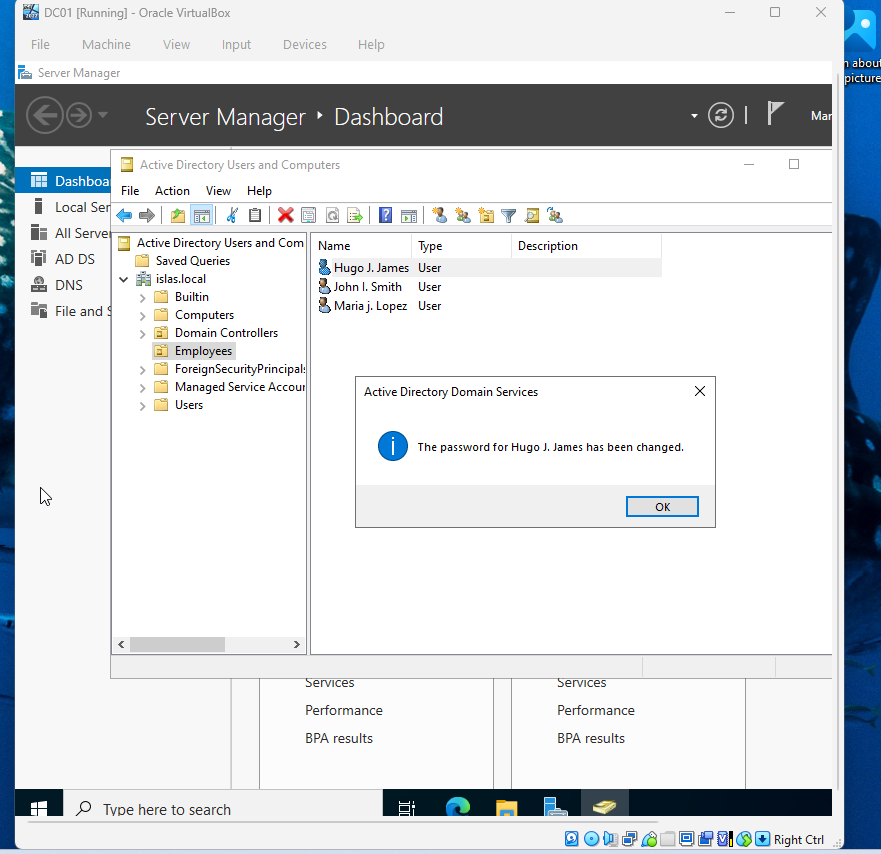This screenshot has height=854, width=881.
Task: Click tree pane scrollbar right arrow
Action: pos(297,644)
